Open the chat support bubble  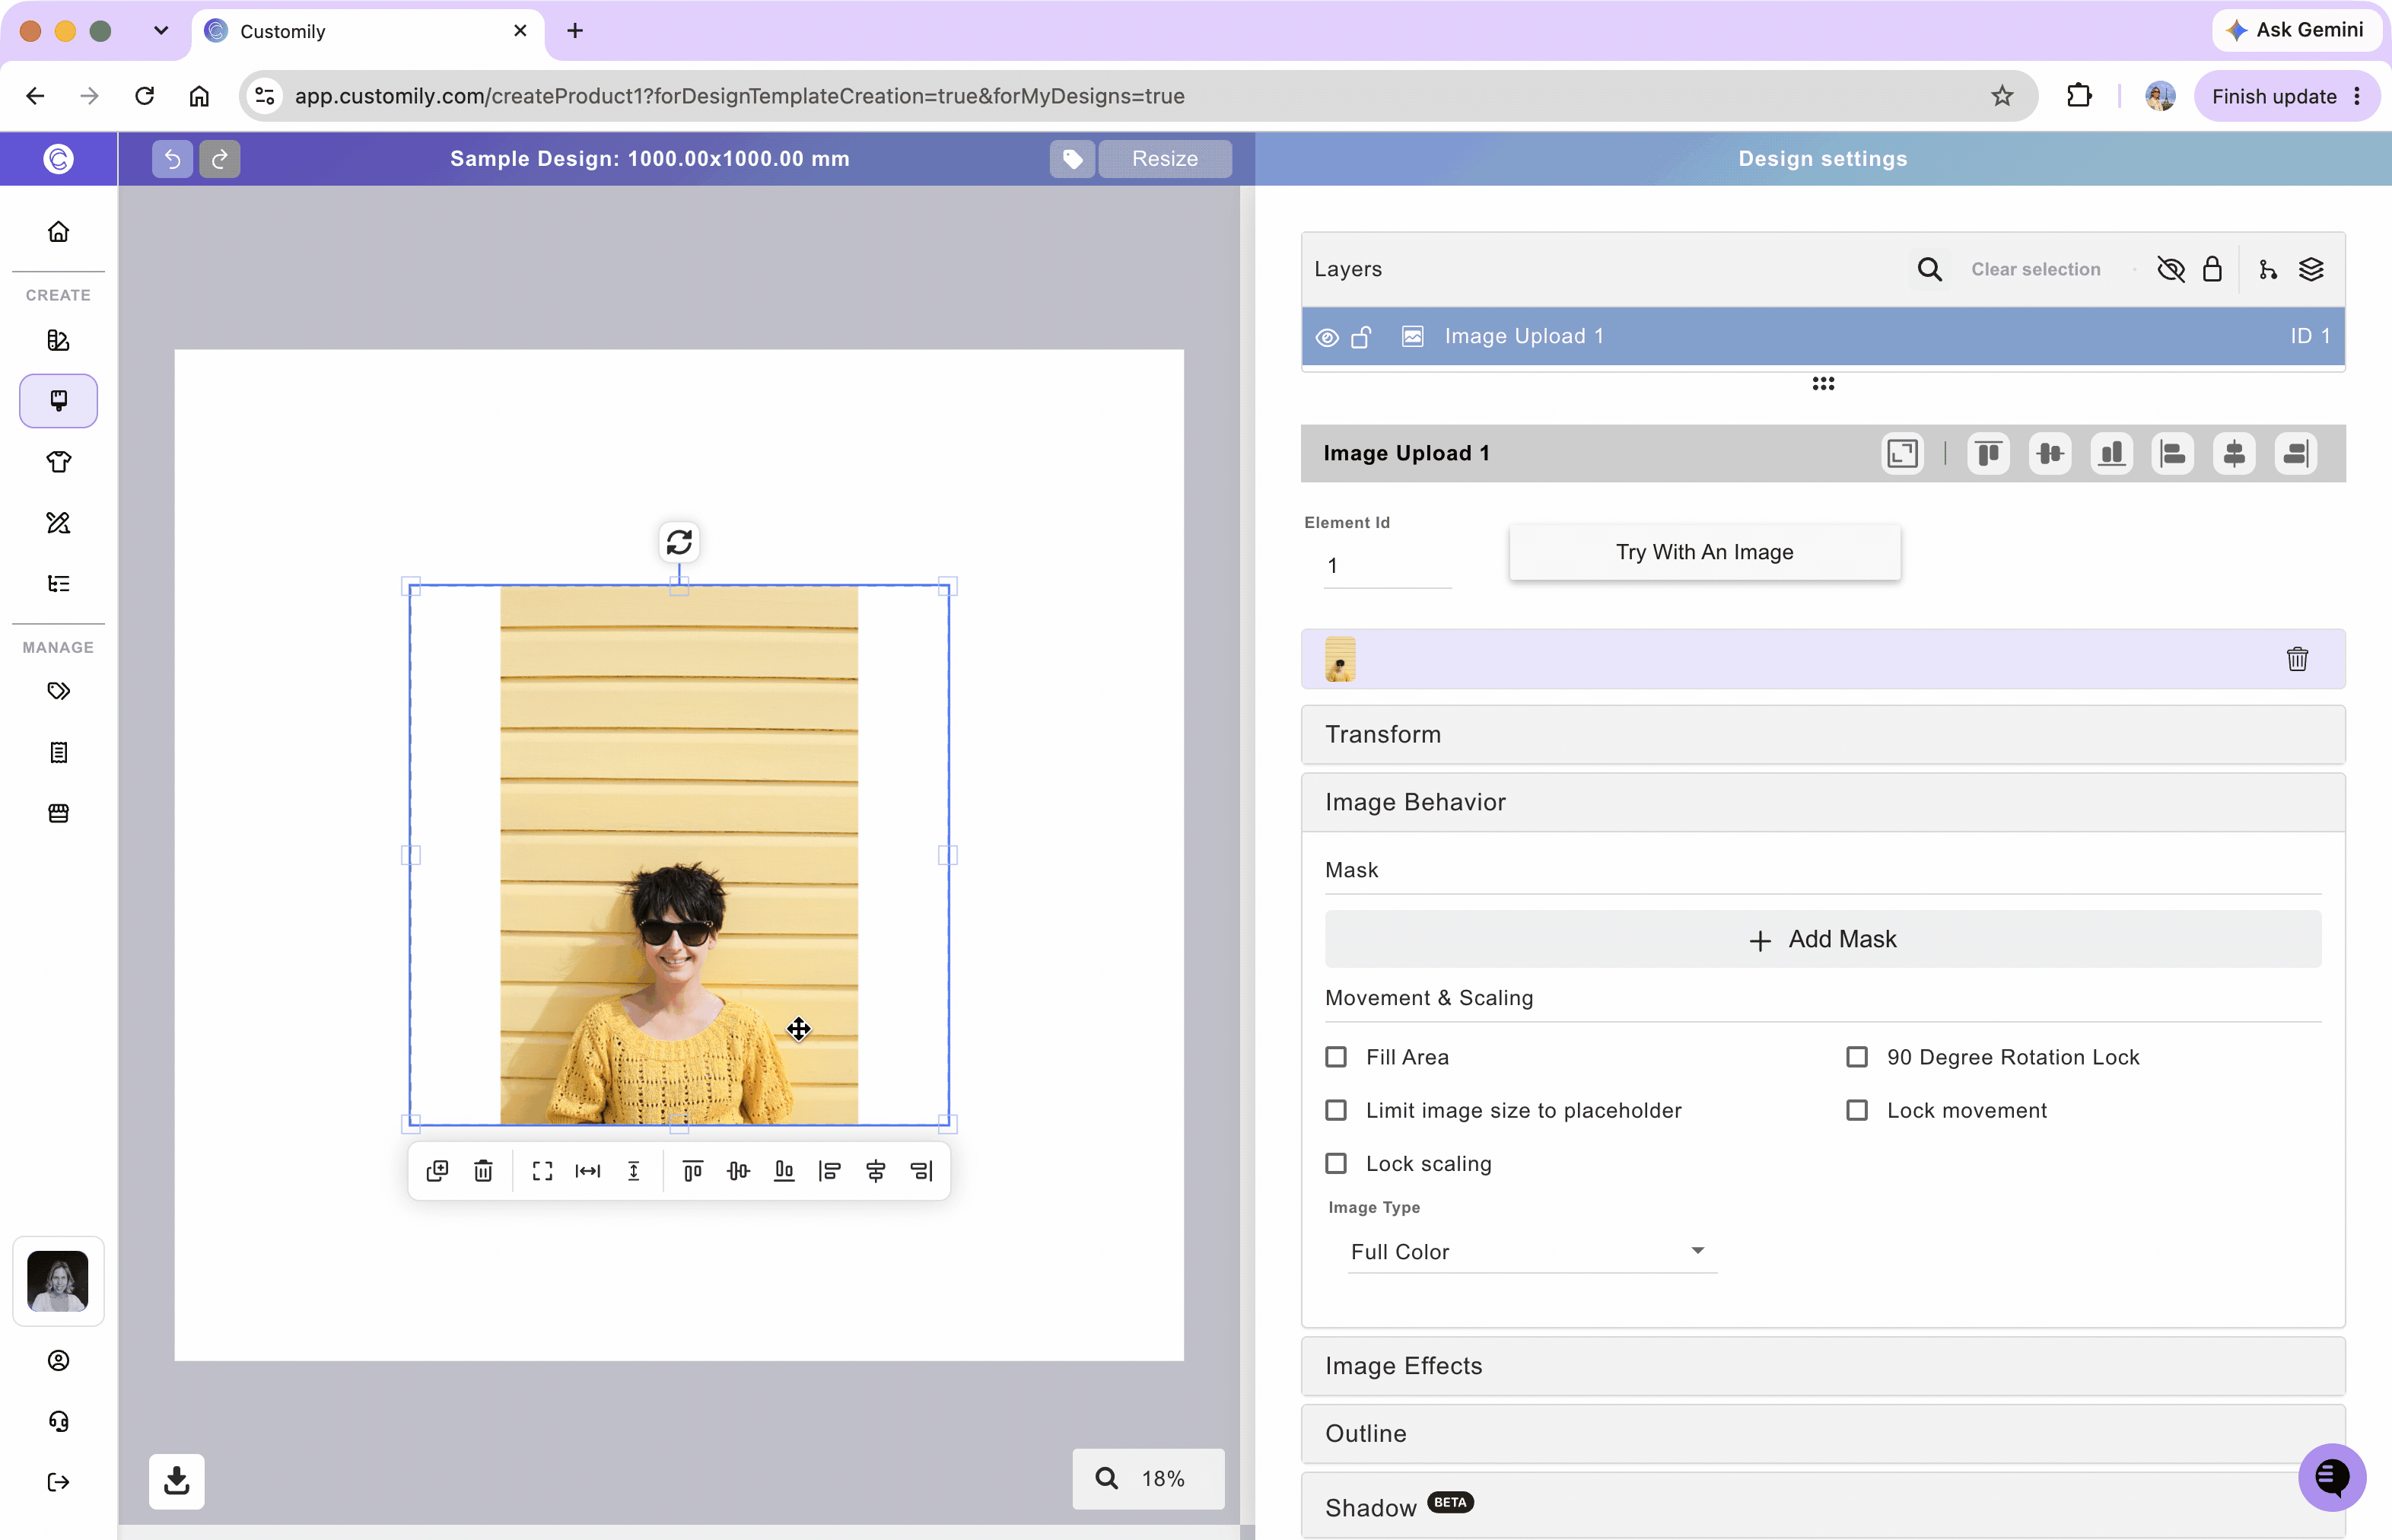click(2331, 1477)
